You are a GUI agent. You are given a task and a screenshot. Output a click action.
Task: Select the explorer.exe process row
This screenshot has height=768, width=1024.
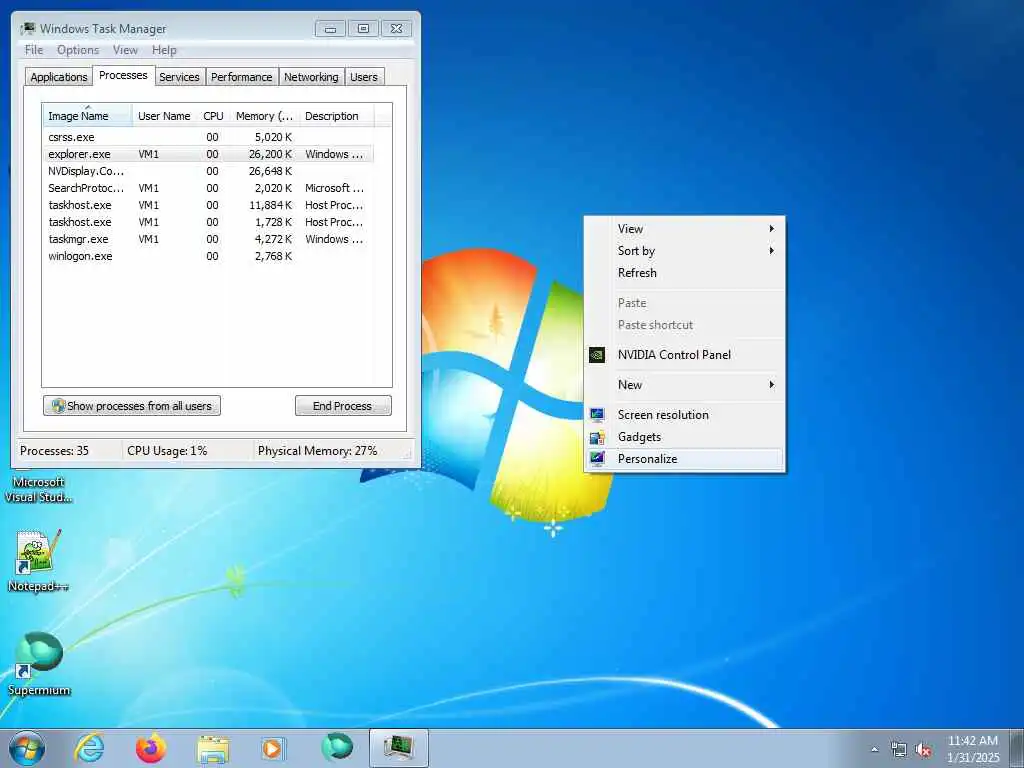point(208,154)
